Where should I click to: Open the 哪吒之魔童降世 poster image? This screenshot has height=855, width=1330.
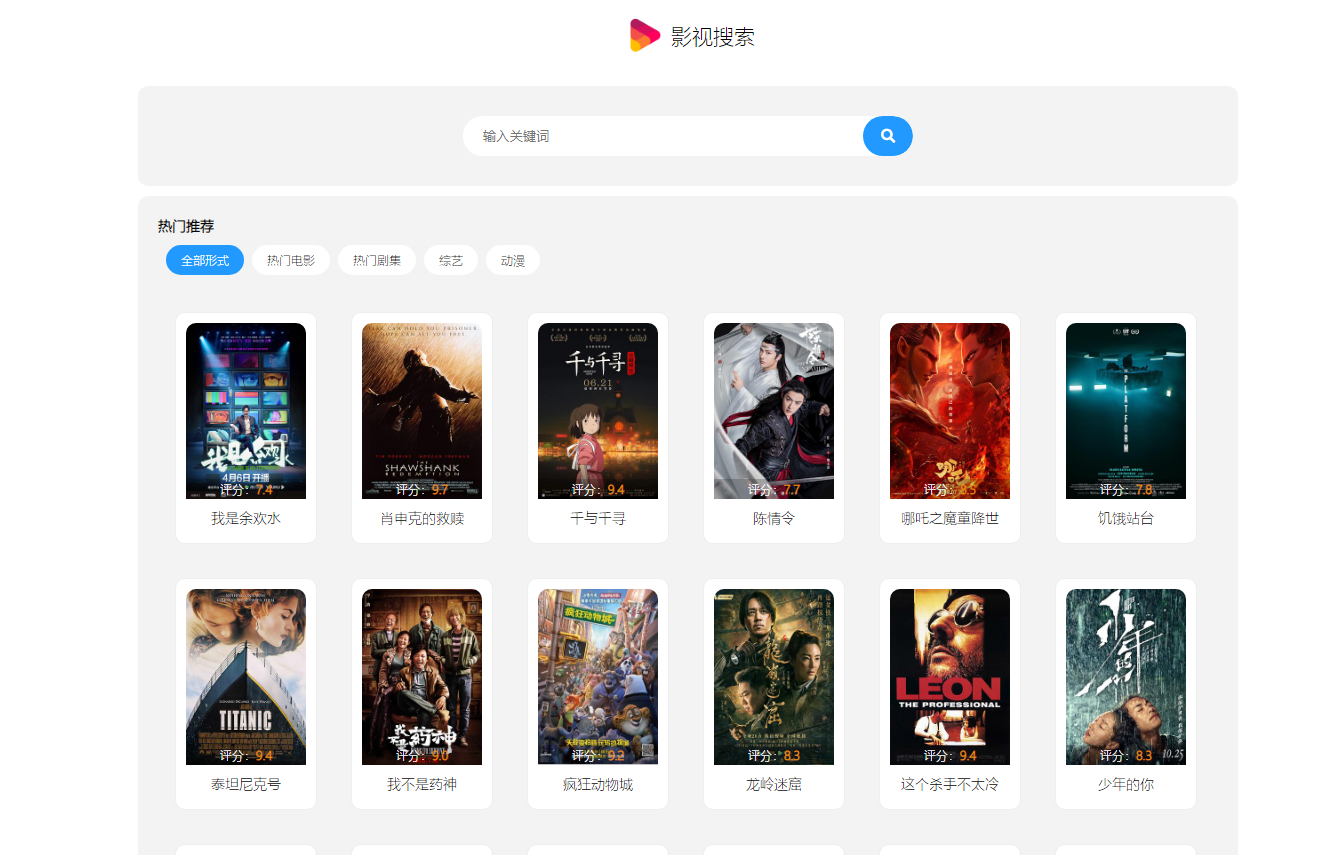click(x=950, y=411)
